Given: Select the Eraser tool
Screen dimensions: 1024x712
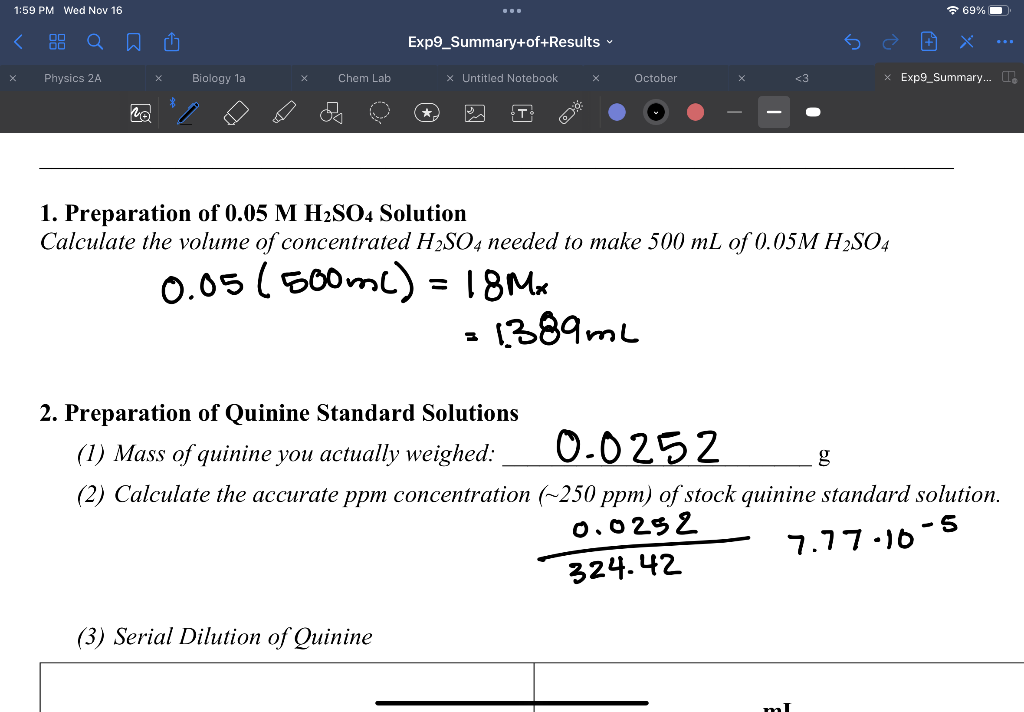Looking at the screenshot, I should click(x=236, y=112).
